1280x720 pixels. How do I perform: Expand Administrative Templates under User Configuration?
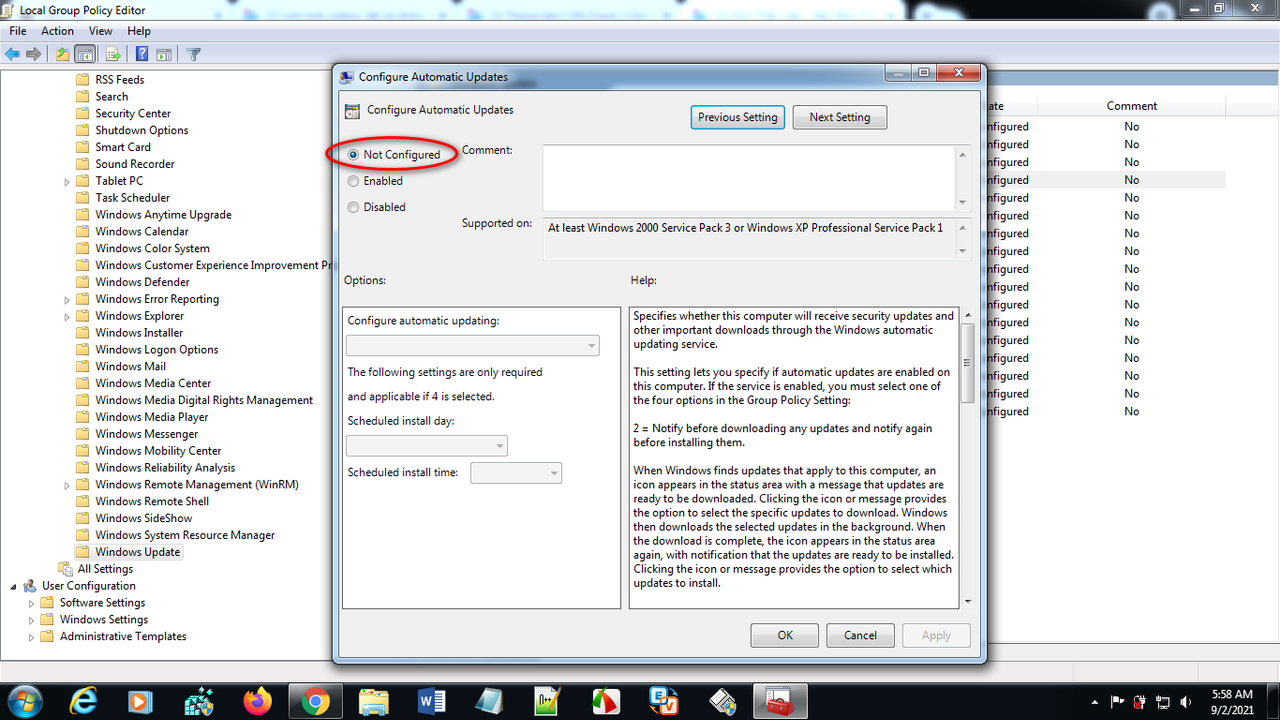point(32,636)
